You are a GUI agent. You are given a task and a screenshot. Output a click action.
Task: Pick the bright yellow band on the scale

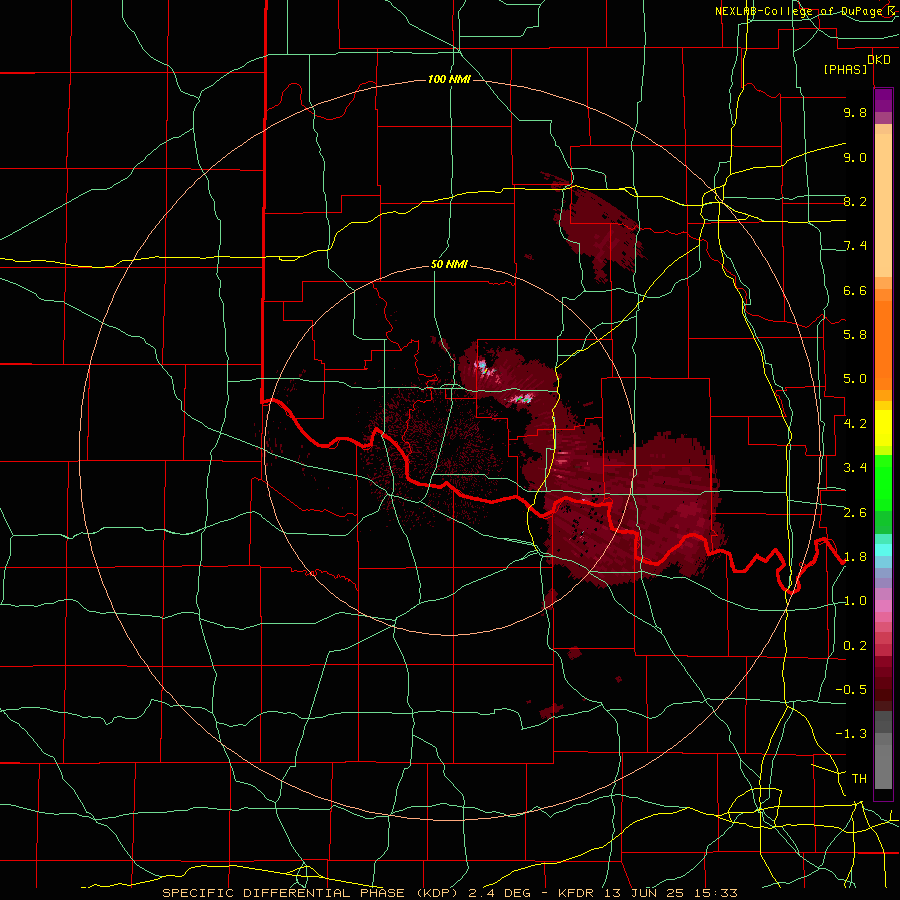[883, 428]
